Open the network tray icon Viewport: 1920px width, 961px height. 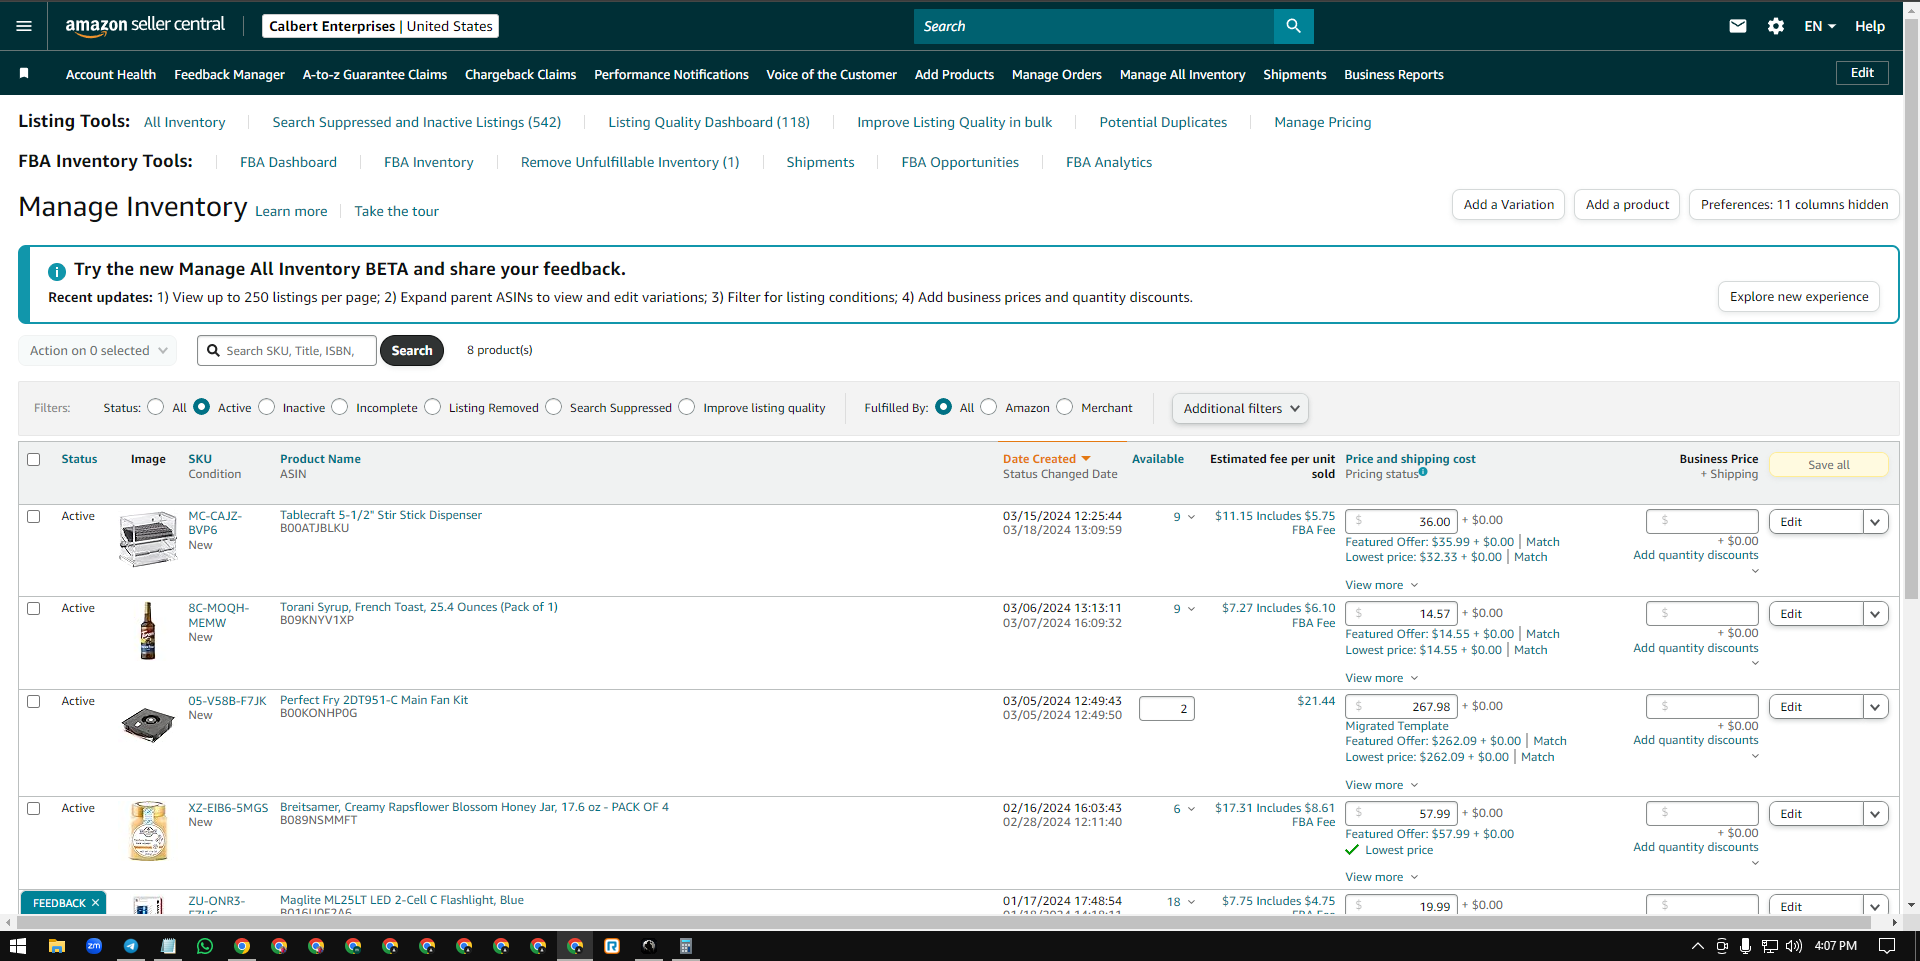(x=1770, y=946)
